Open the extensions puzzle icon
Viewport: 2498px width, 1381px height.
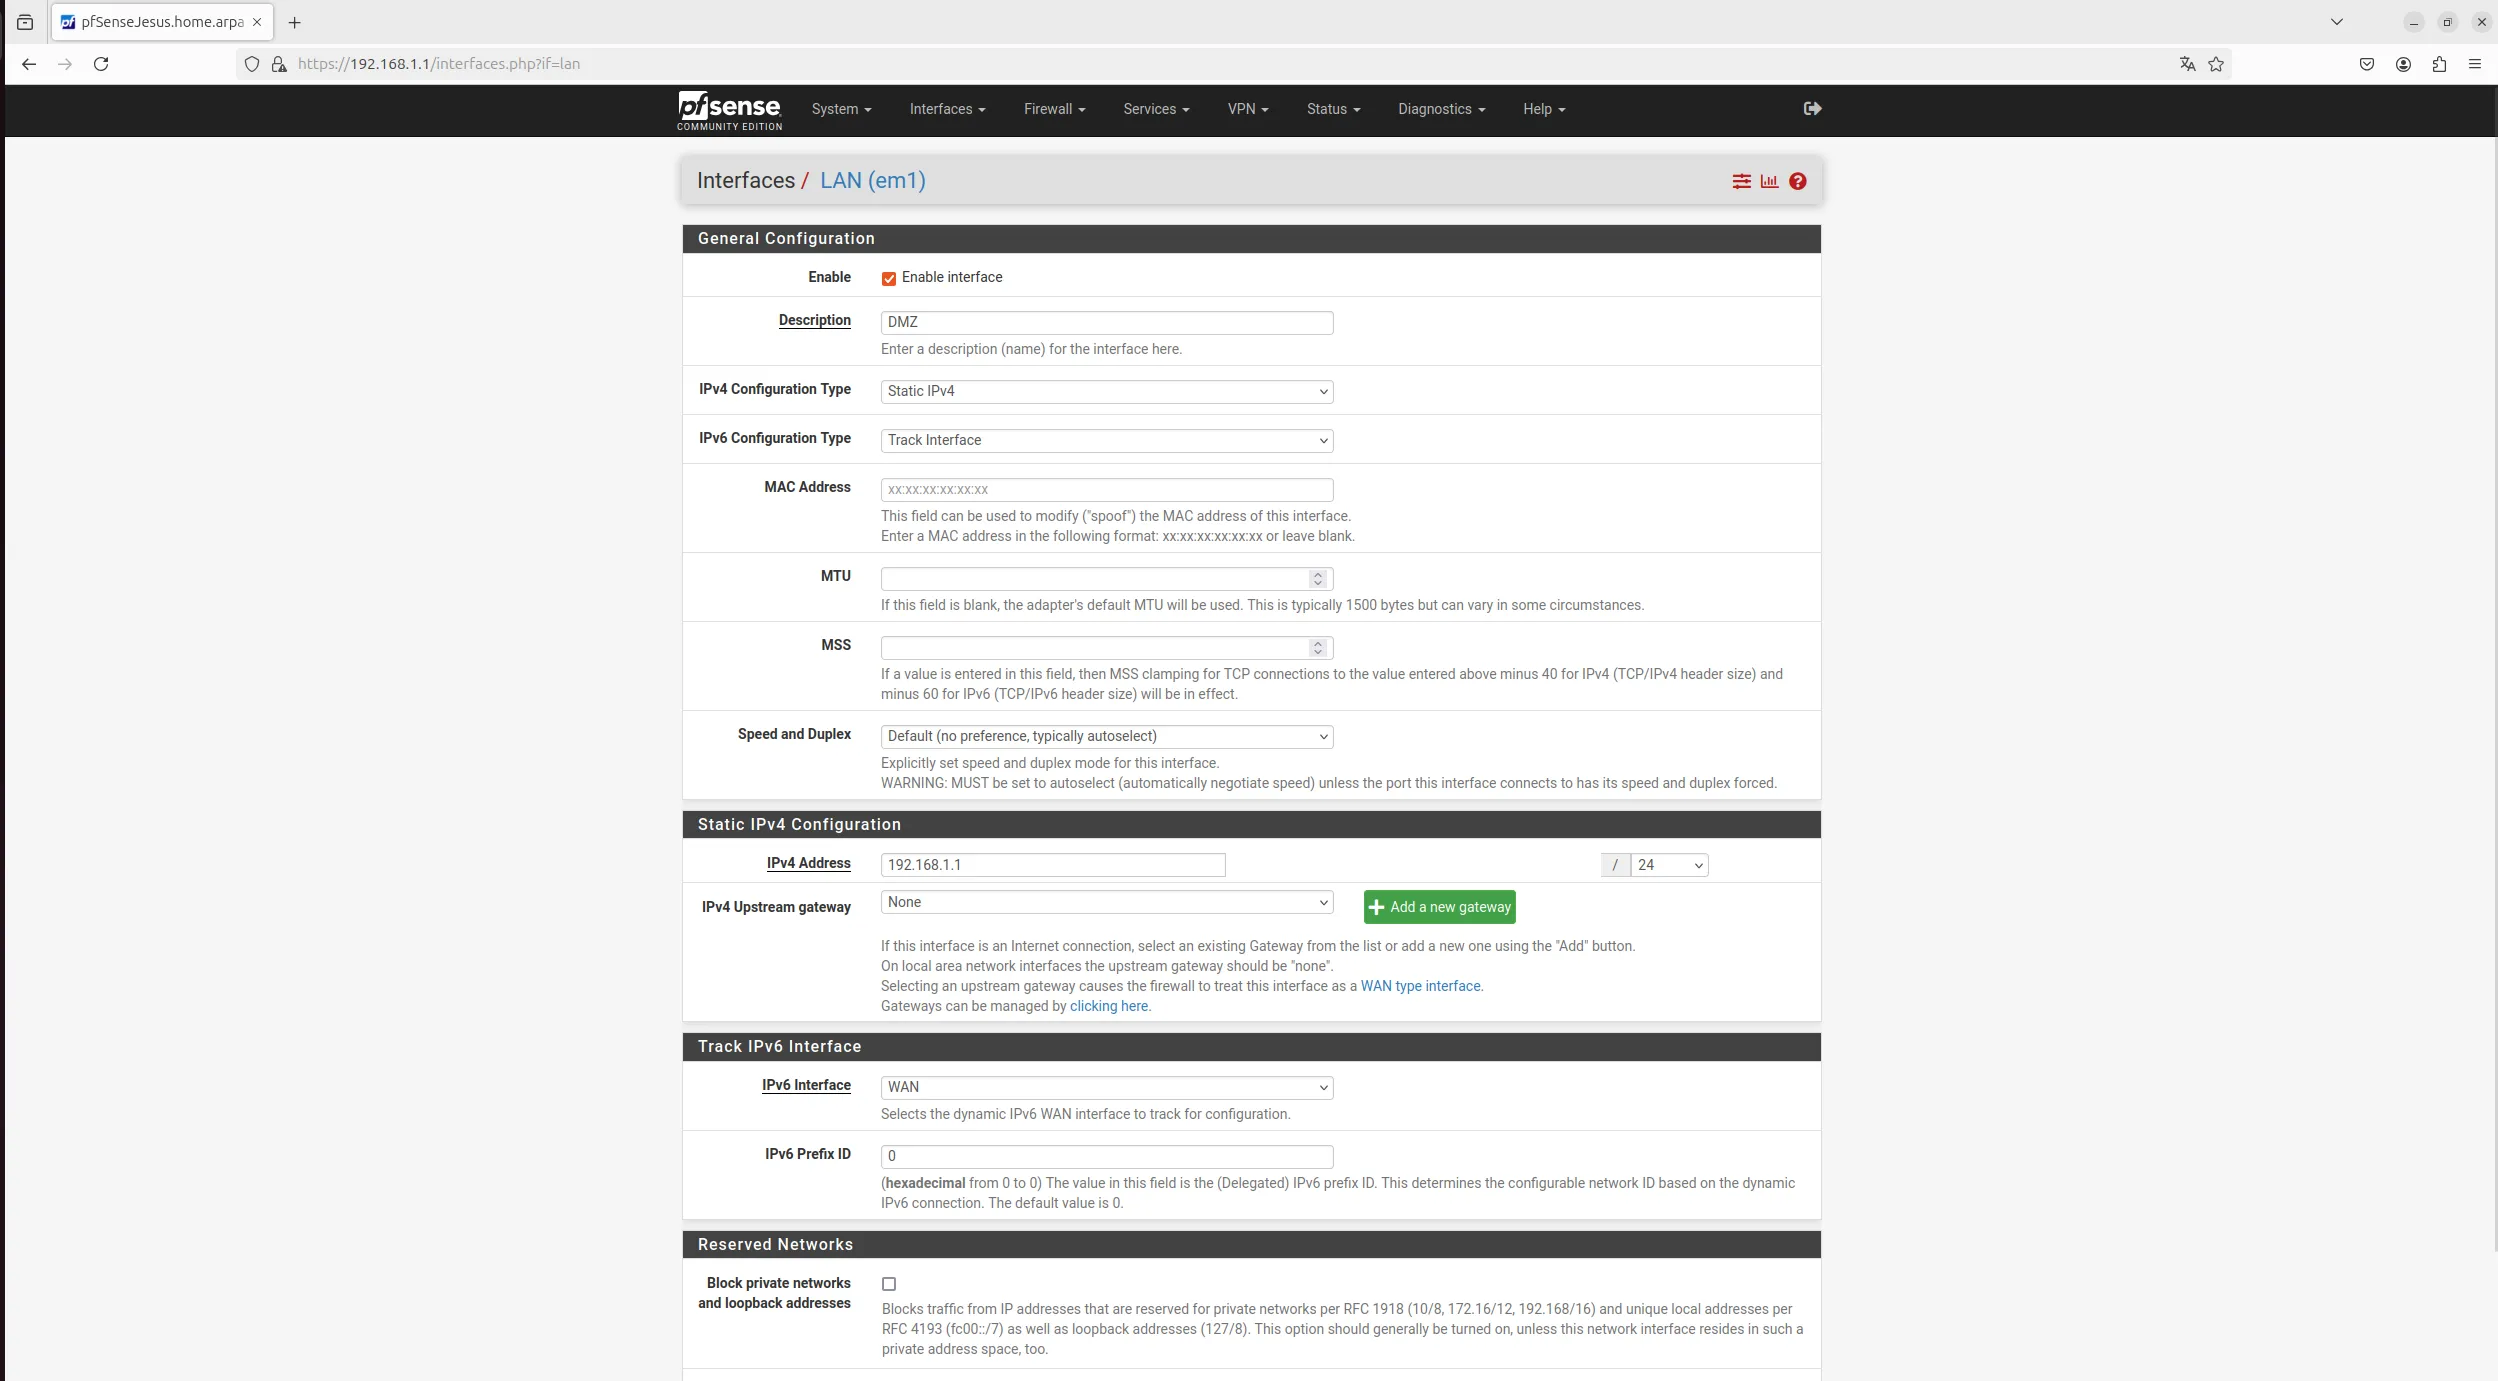click(2439, 64)
